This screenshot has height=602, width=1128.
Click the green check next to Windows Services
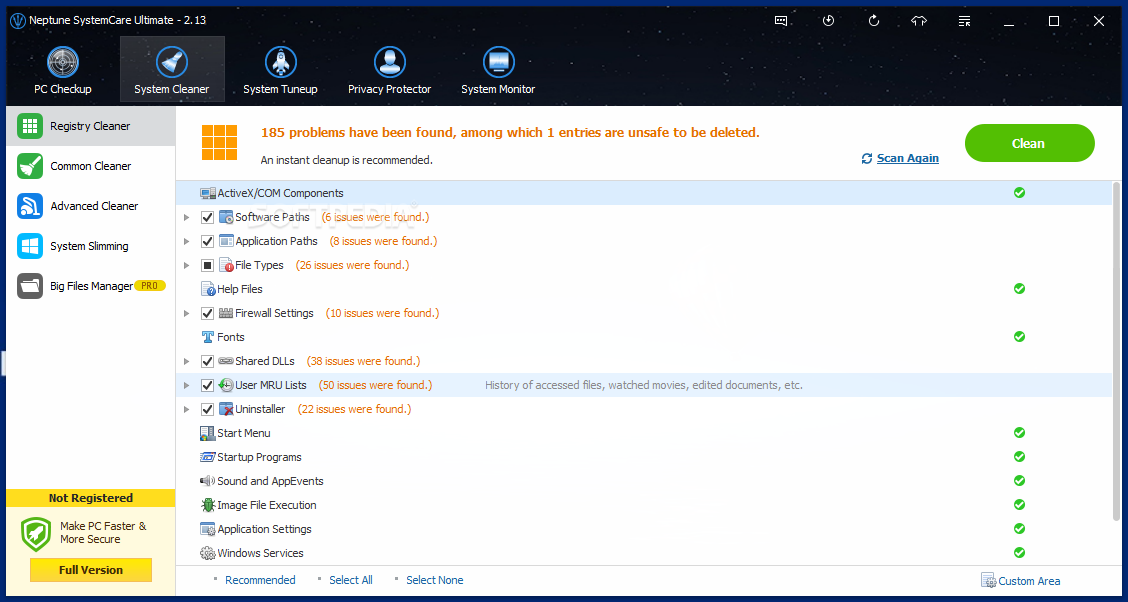[x=1019, y=552]
